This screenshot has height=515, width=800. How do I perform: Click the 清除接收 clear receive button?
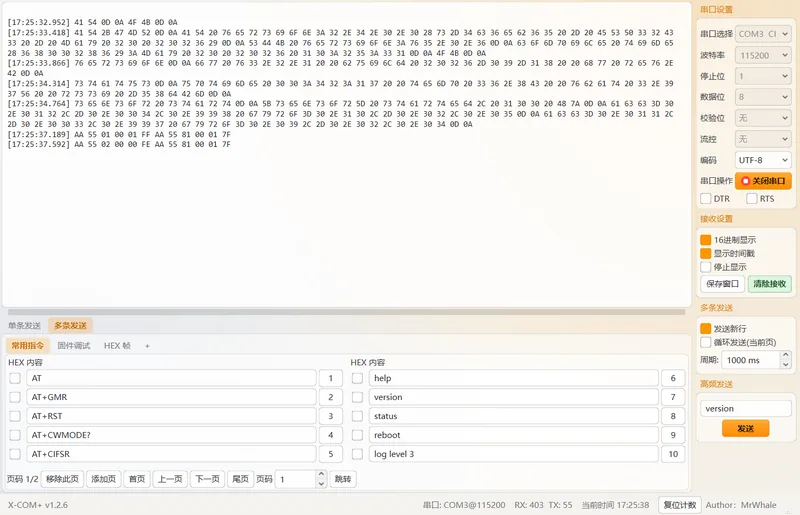(x=769, y=284)
